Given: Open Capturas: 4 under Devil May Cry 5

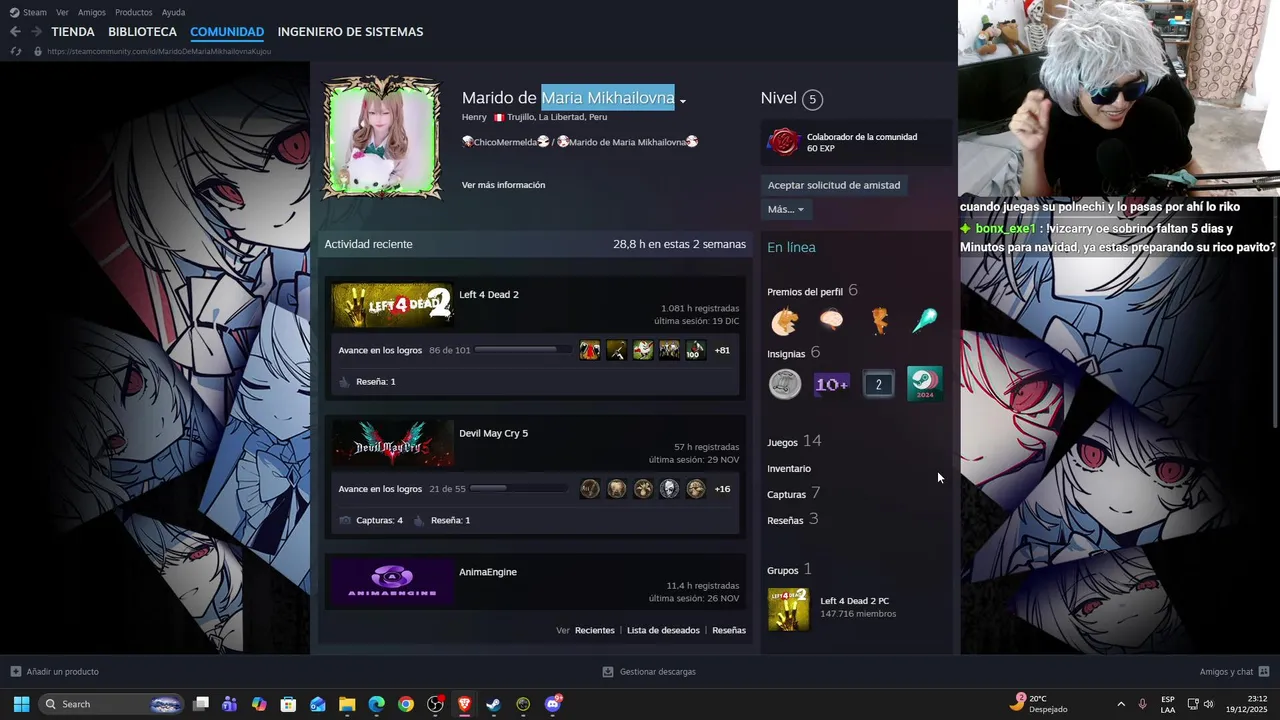Looking at the screenshot, I should [379, 520].
